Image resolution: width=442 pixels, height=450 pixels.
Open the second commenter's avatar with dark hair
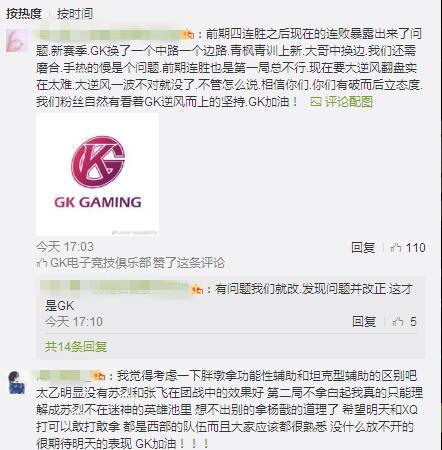click(17, 382)
